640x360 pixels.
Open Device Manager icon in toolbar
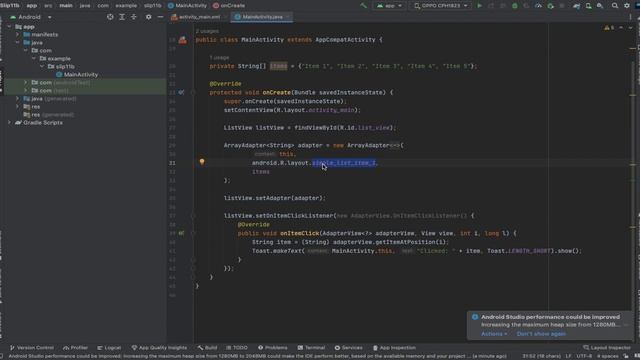[x=588, y=6]
